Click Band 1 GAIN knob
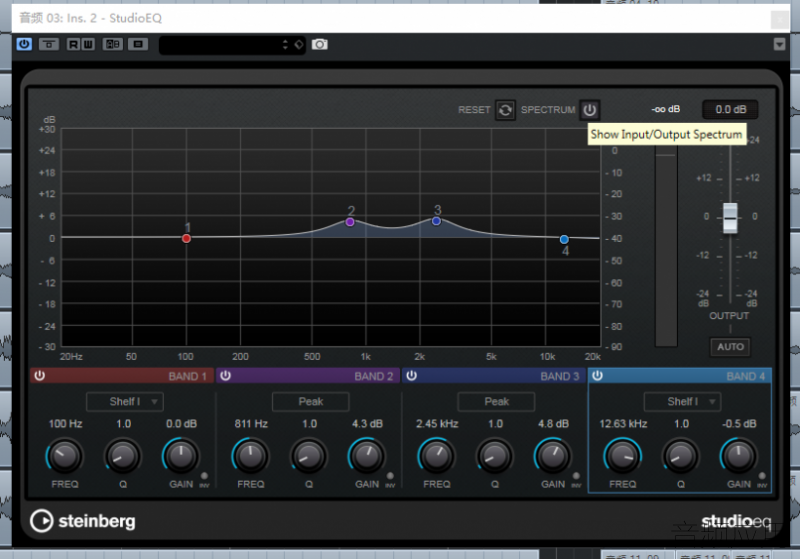800x559 pixels. click(x=181, y=455)
